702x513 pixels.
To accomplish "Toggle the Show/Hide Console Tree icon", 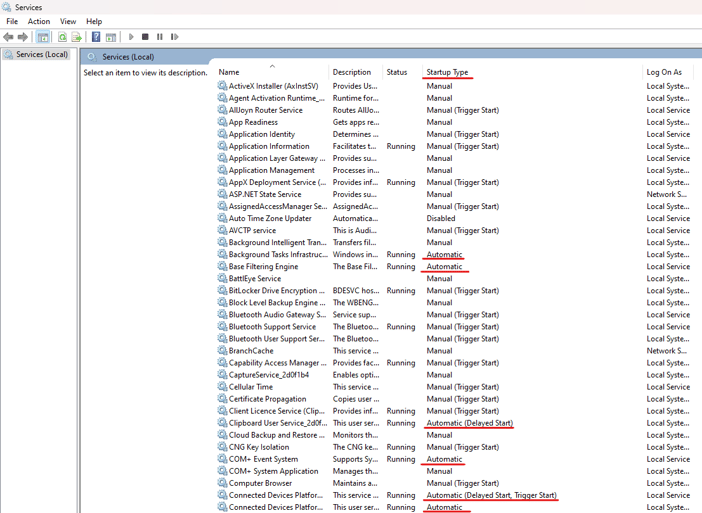I will click(43, 37).
